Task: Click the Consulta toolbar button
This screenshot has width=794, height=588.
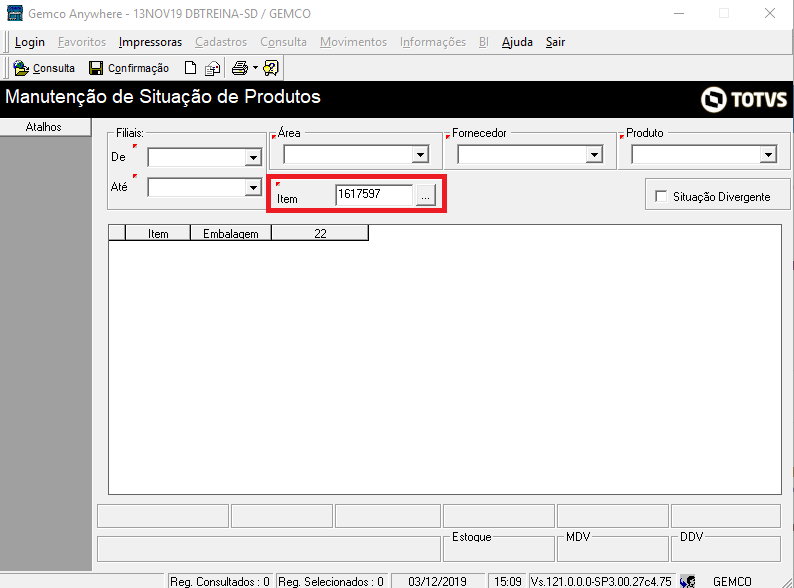Action: (44, 68)
